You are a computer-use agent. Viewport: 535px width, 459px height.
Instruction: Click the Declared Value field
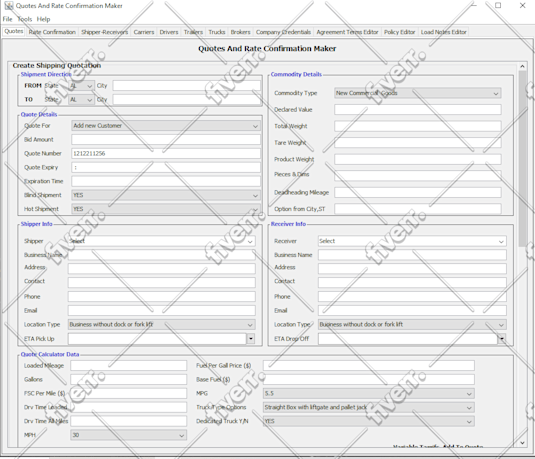418,110
